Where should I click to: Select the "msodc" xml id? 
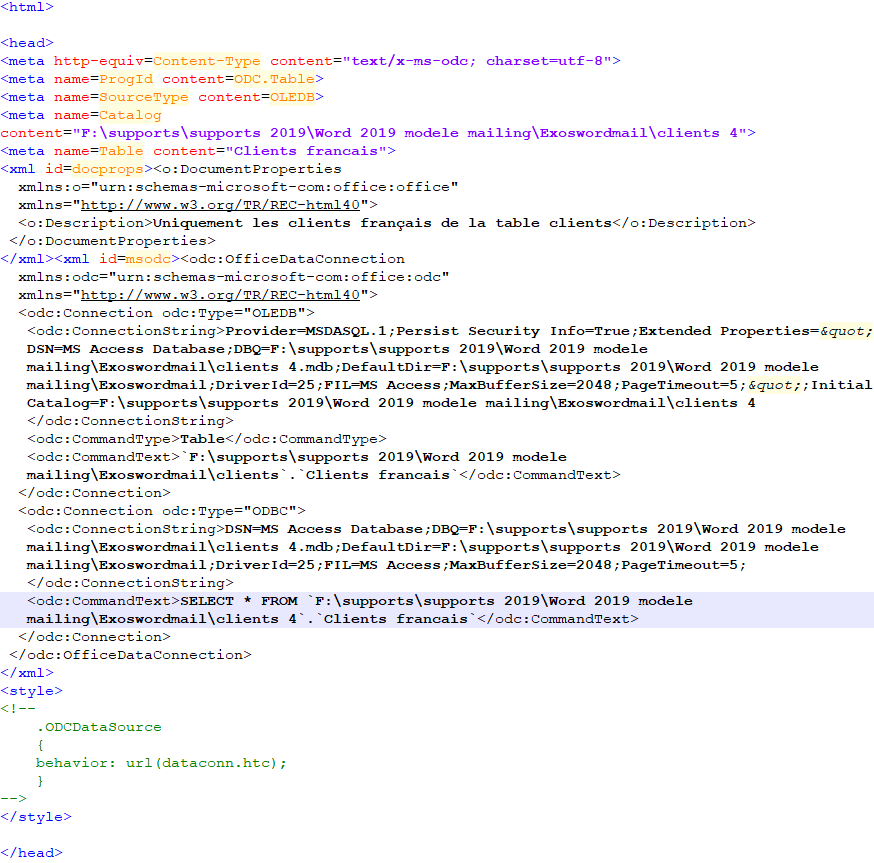148,259
